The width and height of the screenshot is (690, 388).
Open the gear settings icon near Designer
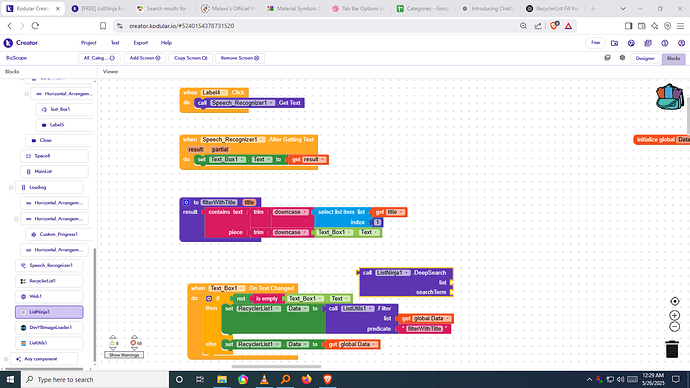pos(622,58)
